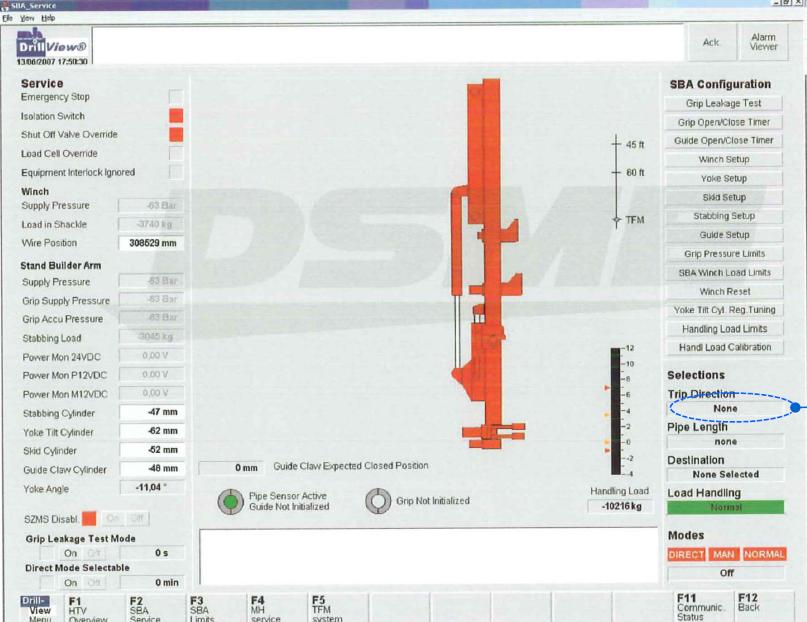Select MAN mode
Screen dimensions: 807x622
(x=724, y=554)
